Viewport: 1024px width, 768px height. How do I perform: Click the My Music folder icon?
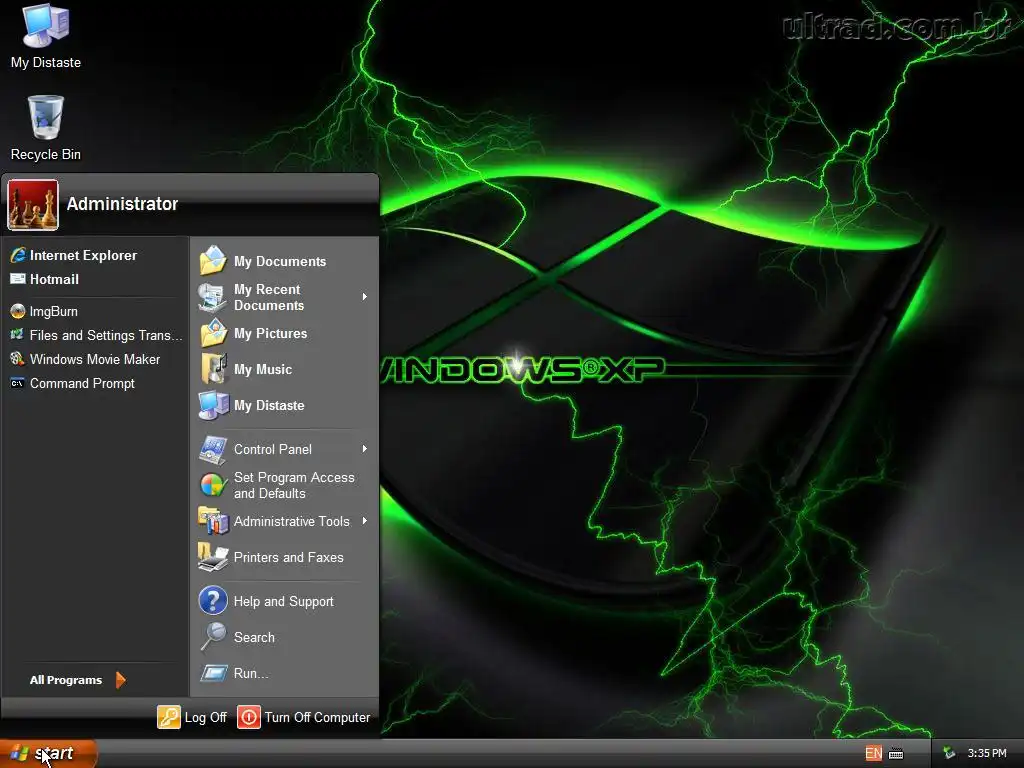(213, 369)
